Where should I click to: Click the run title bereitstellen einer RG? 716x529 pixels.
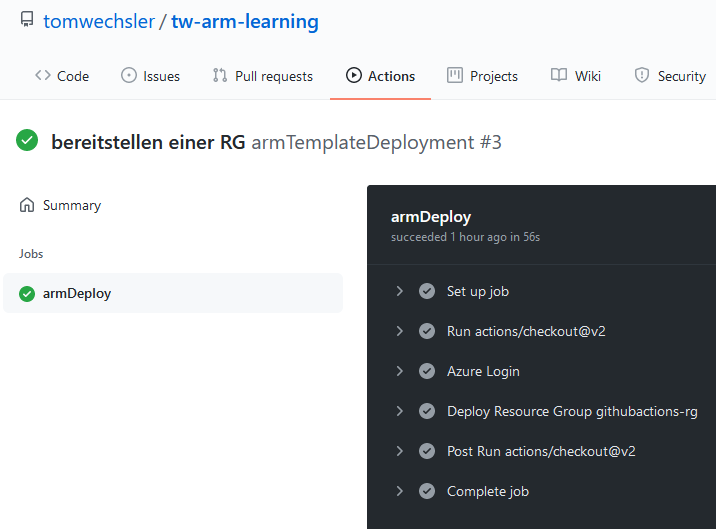(x=148, y=143)
